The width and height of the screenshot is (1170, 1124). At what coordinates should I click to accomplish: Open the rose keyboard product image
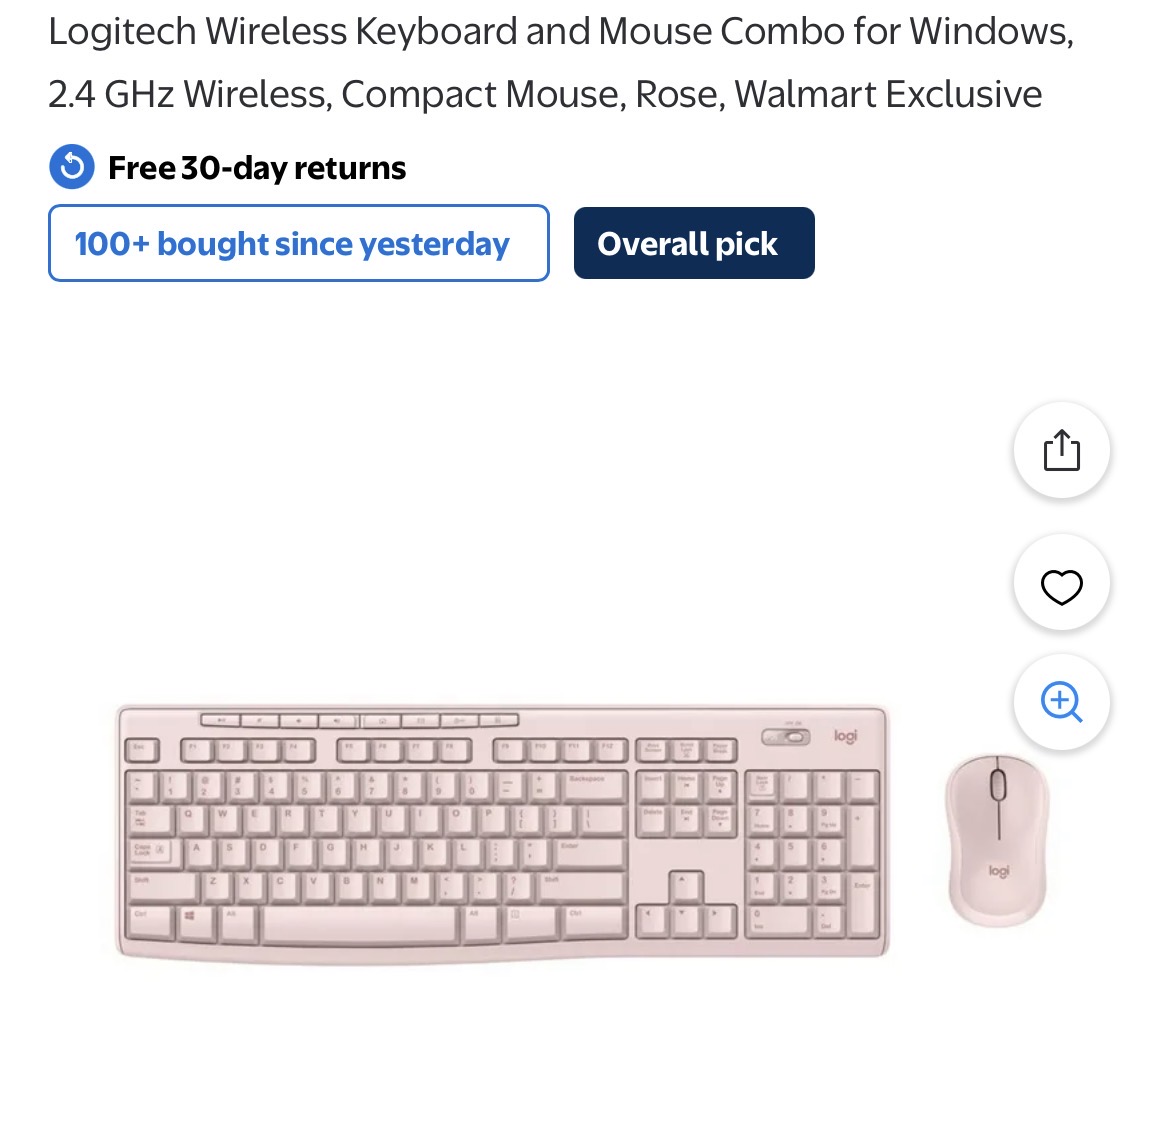pyautogui.click(x=502, y=833)
